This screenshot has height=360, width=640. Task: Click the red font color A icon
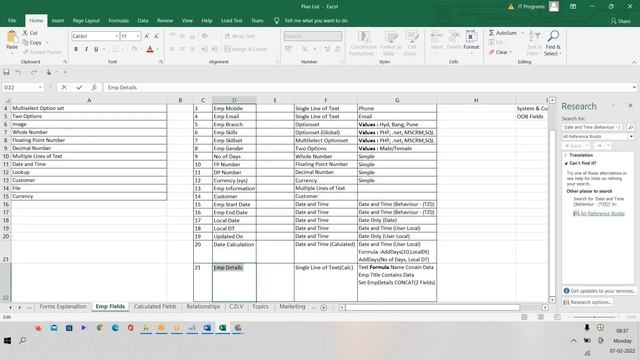[x=150, y=49]
